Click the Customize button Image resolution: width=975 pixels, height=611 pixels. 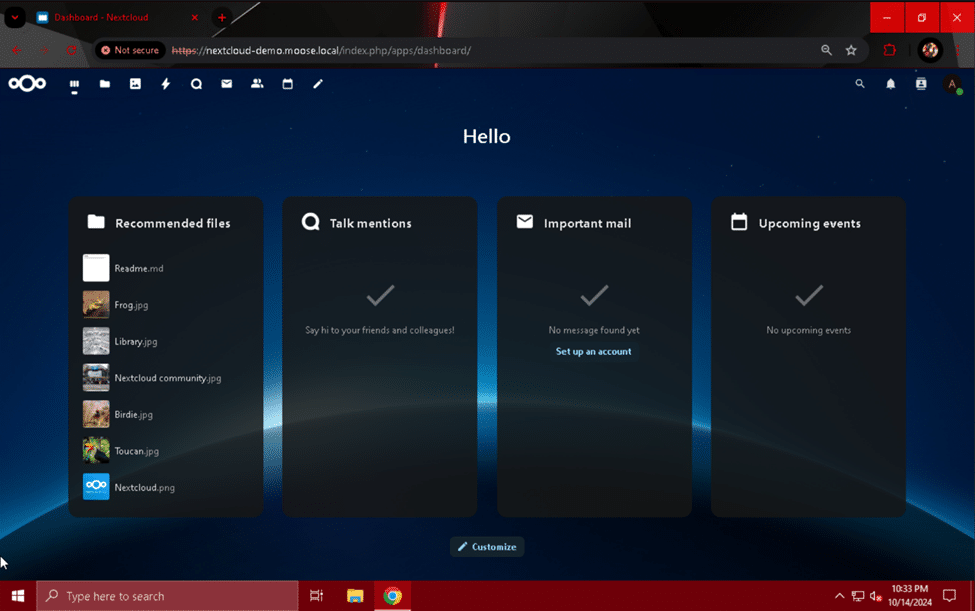pyautogui.click(x=487, y=546)
